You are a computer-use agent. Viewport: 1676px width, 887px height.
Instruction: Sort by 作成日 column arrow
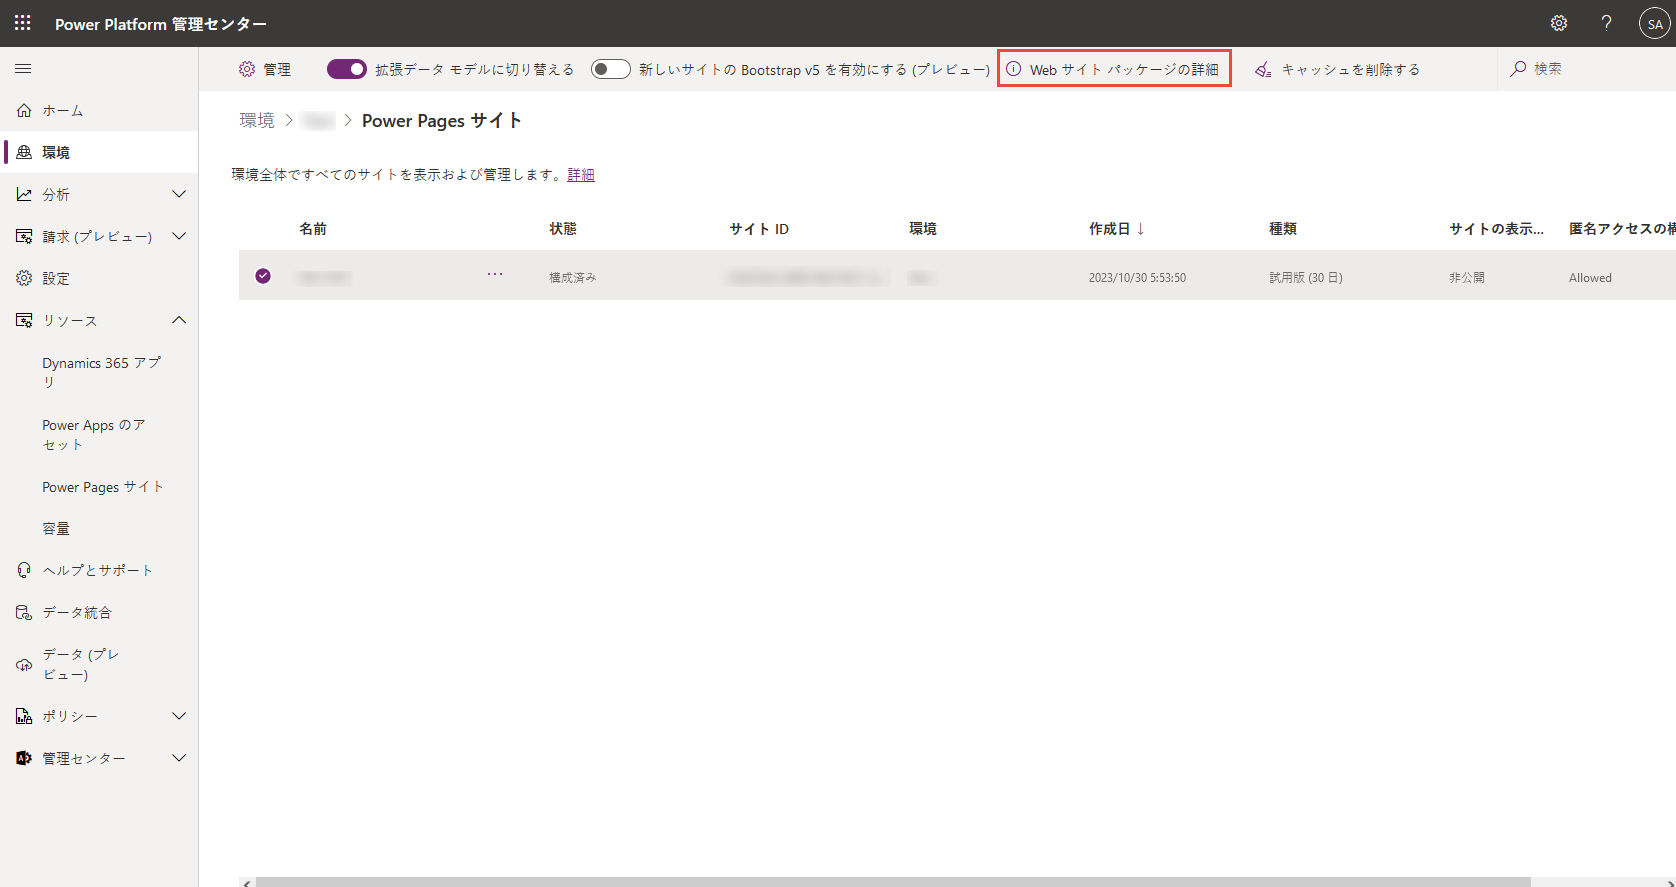click(x=1140, y=229)
